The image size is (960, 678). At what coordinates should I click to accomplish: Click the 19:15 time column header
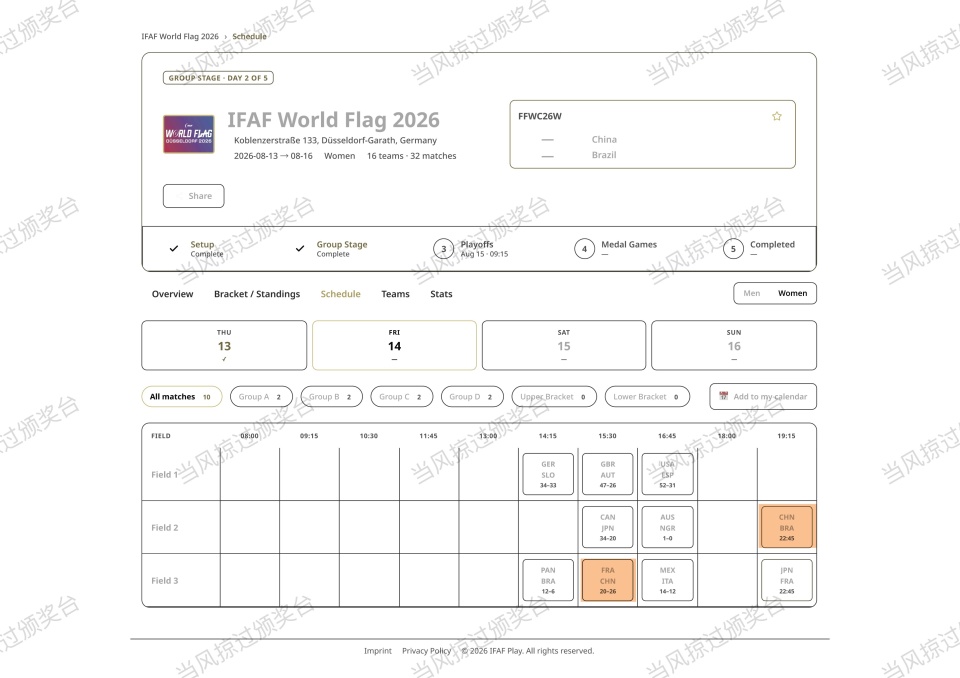pos(786,436)
